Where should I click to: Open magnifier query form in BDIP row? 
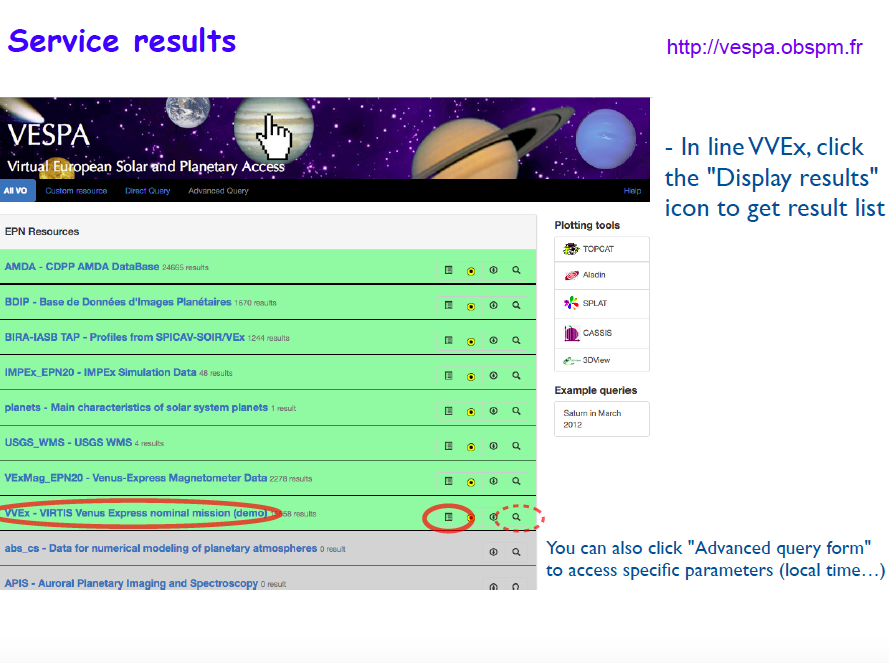click(x=516, y=306)
